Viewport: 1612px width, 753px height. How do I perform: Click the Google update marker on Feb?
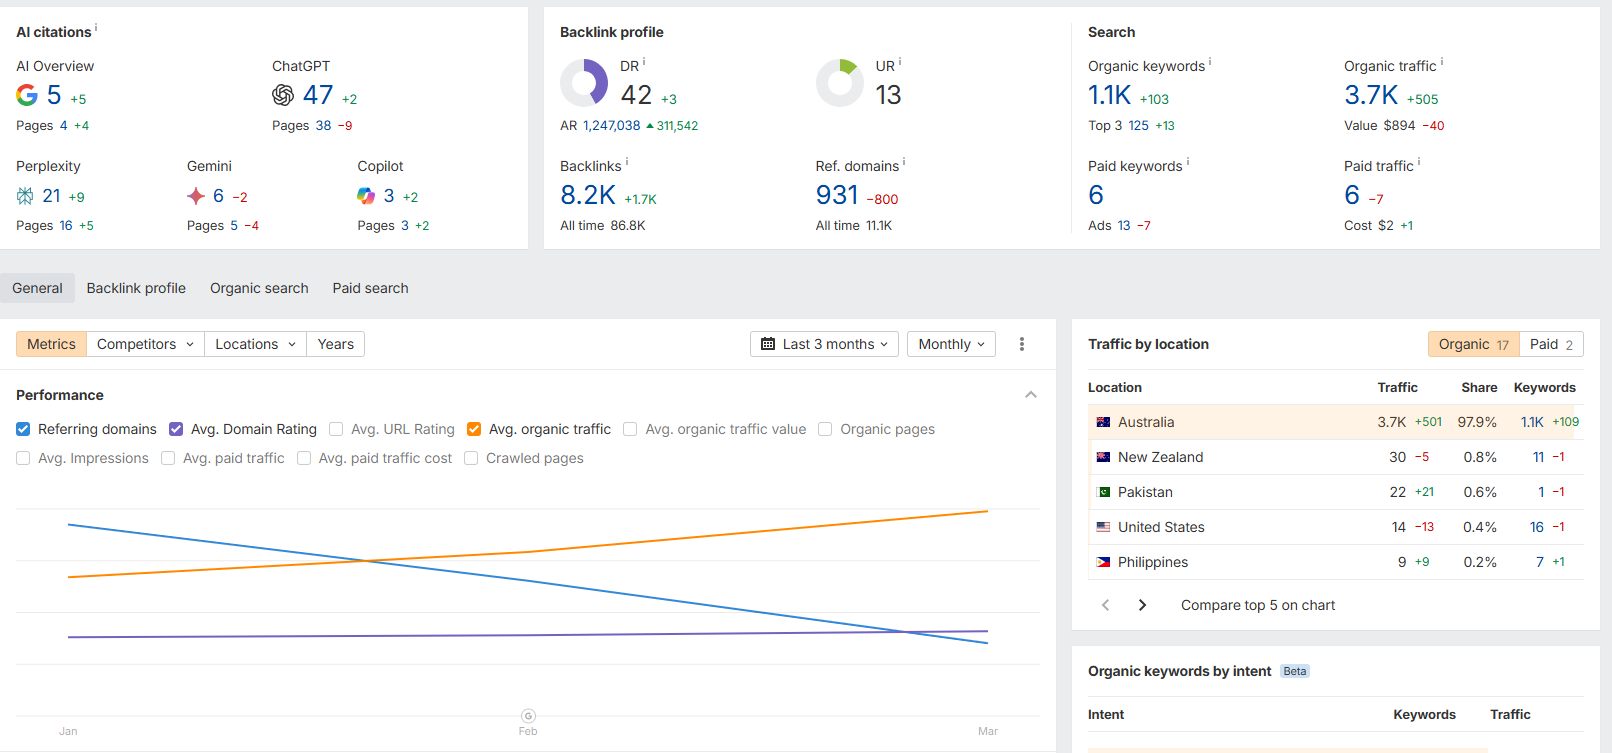[x=528, y=716]
